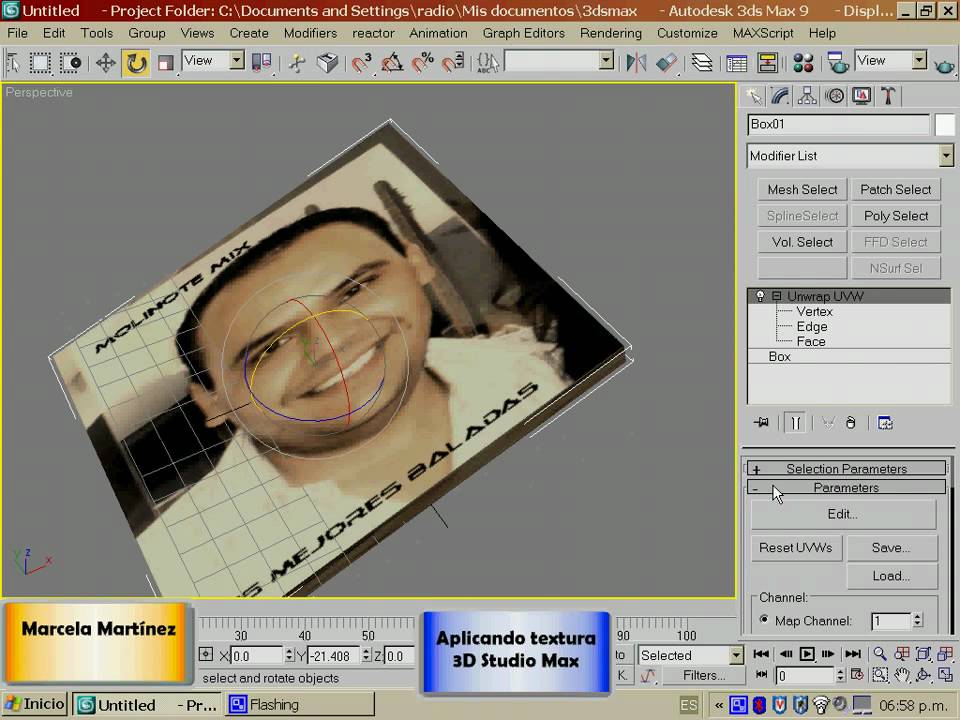Open Schematic View from toolbar
The width and height of the screenshot is (960, 720).
coord(767,62)
